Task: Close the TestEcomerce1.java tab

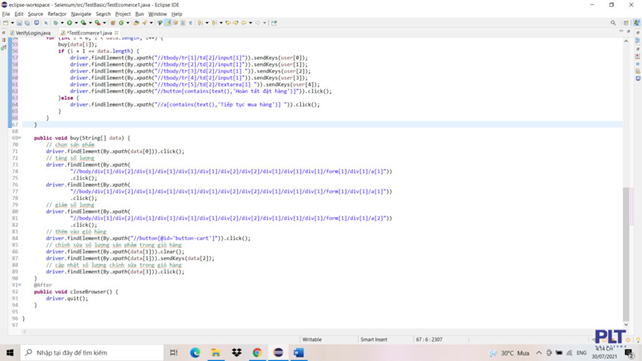Action: (117, 33)
